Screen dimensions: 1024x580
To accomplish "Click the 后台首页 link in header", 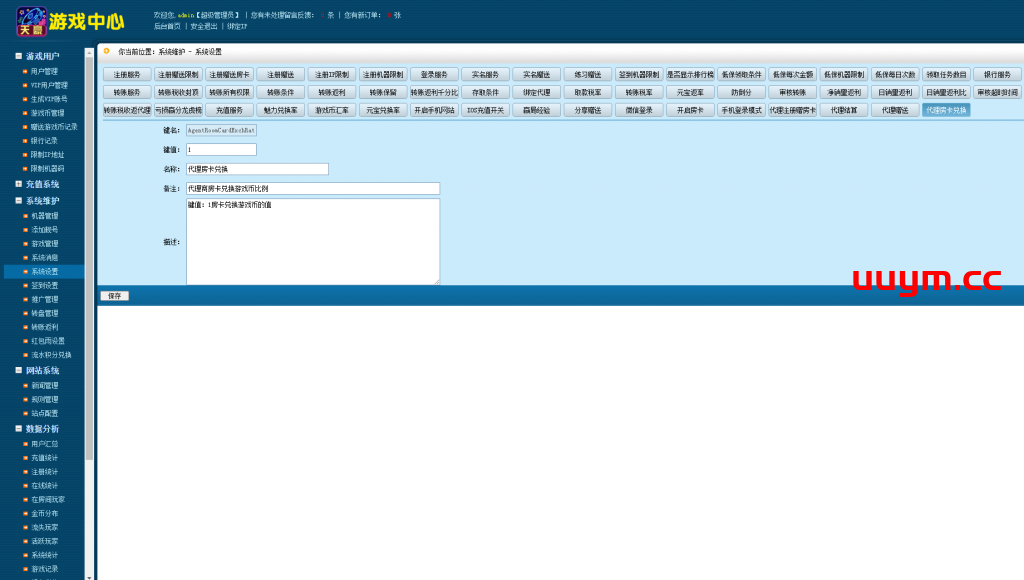I will tap(168, 26).
